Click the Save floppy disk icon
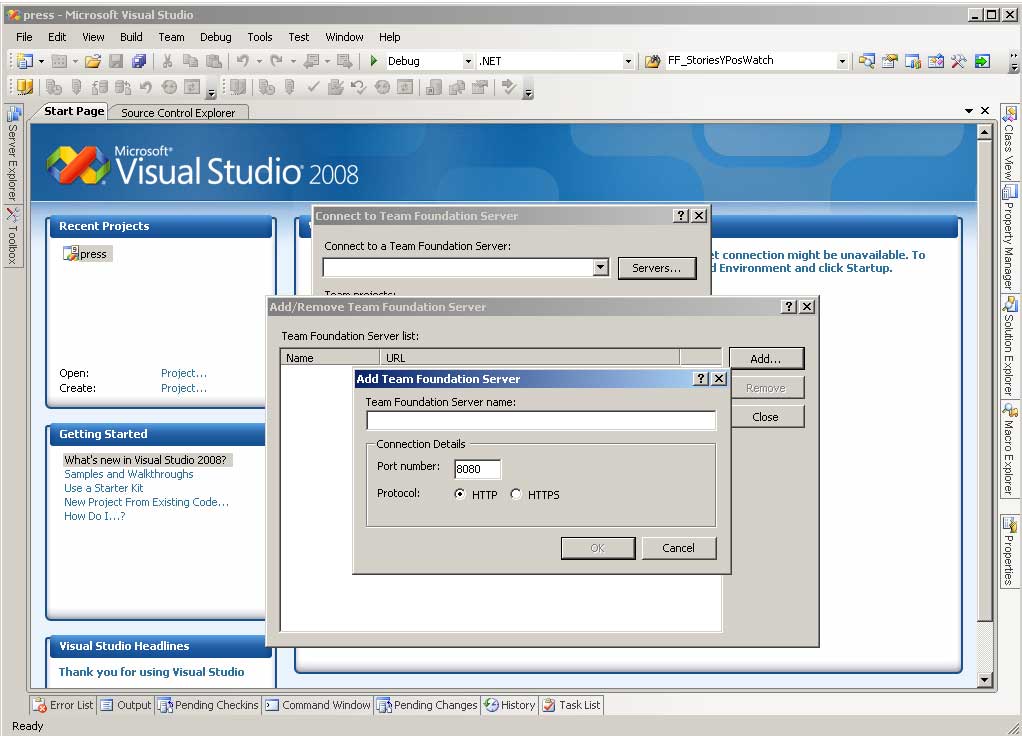Screen dimensions: 1022x736 point(116,61)
